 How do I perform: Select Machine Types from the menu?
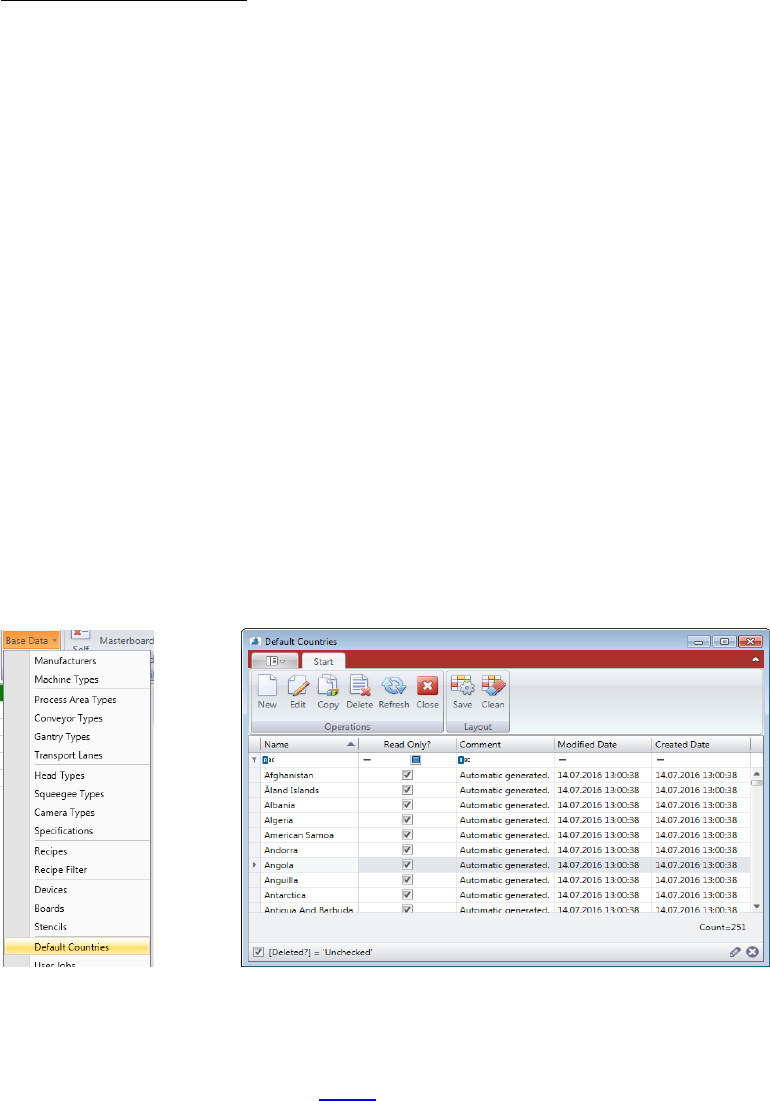pos(67,680)
